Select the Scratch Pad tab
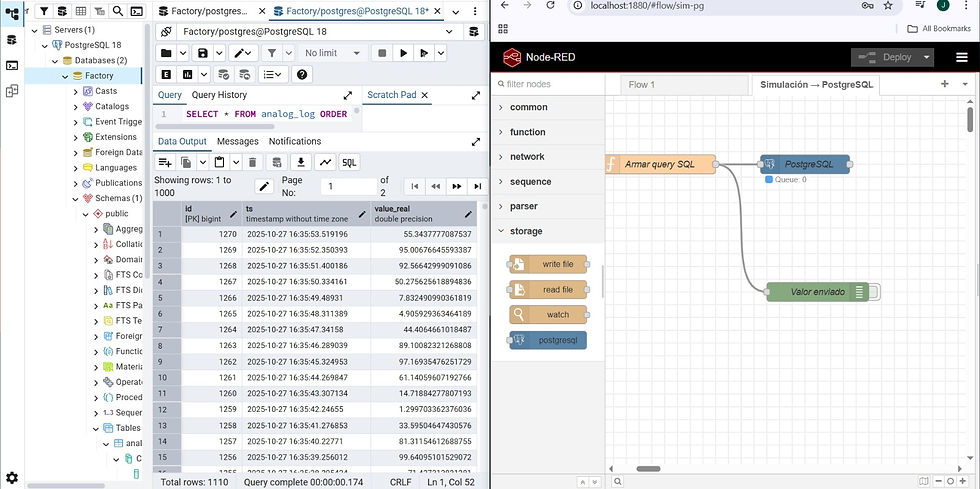980x489 pixels. [391, 95]
